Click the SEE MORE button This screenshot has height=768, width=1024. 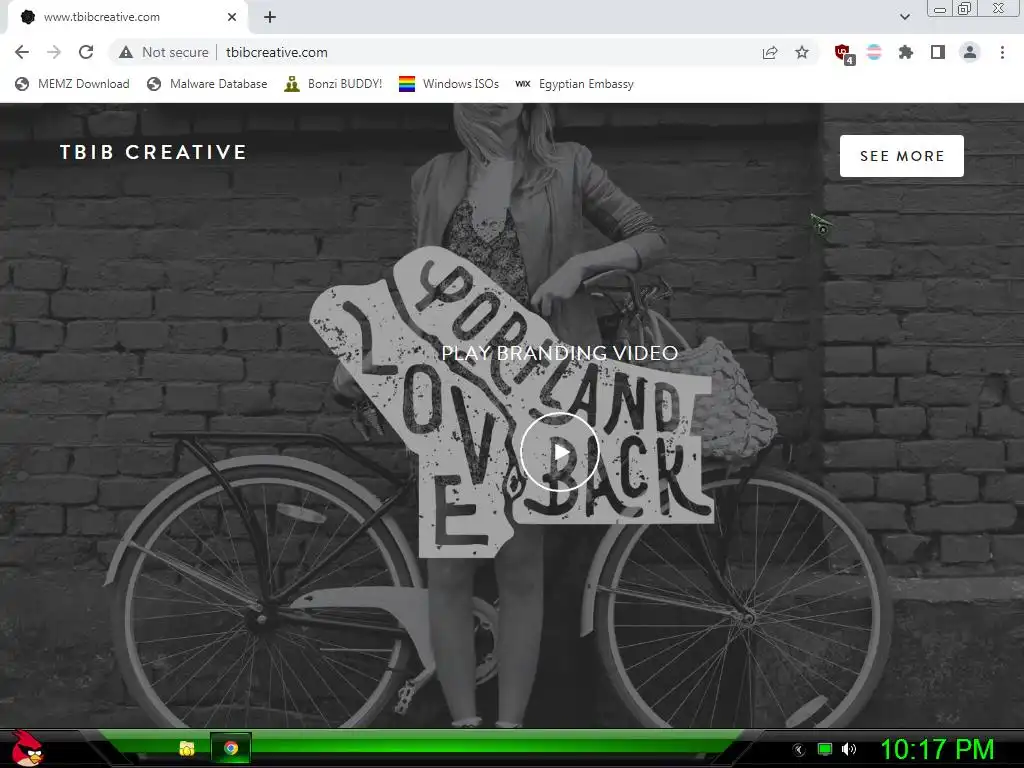(x=901, y=155)
